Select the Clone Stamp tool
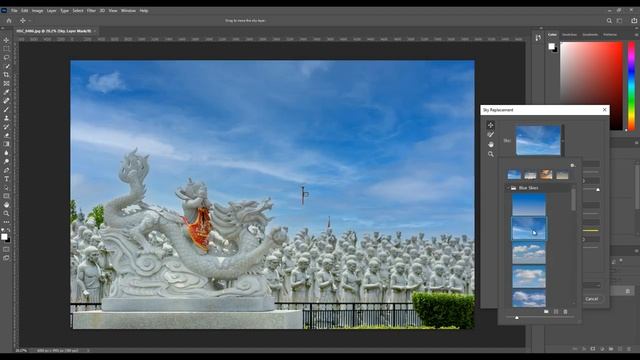The image size is (640, 360). [6, 118]
